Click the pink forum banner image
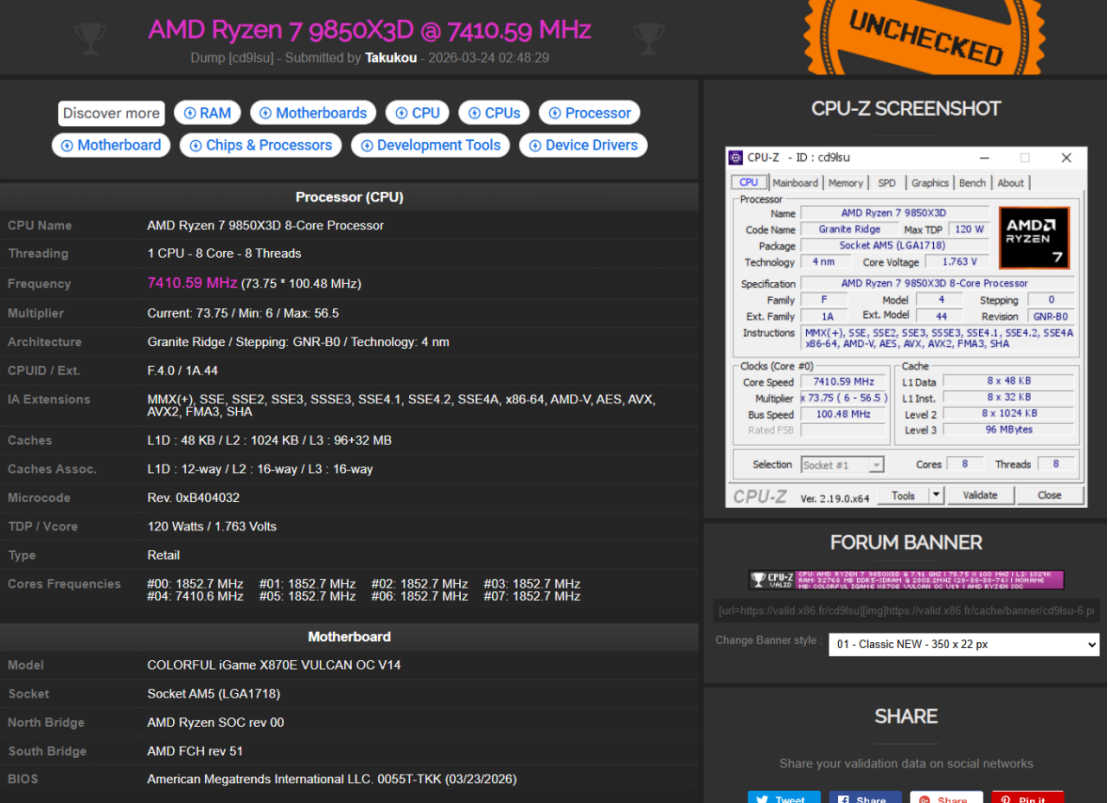1108x803 pixels. point(906,580)
